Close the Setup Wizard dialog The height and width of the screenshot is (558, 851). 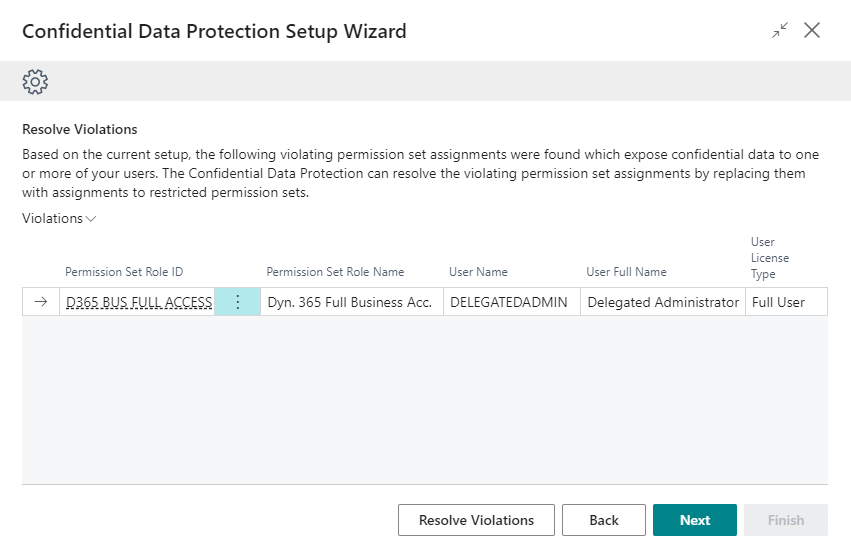(812, 31)
